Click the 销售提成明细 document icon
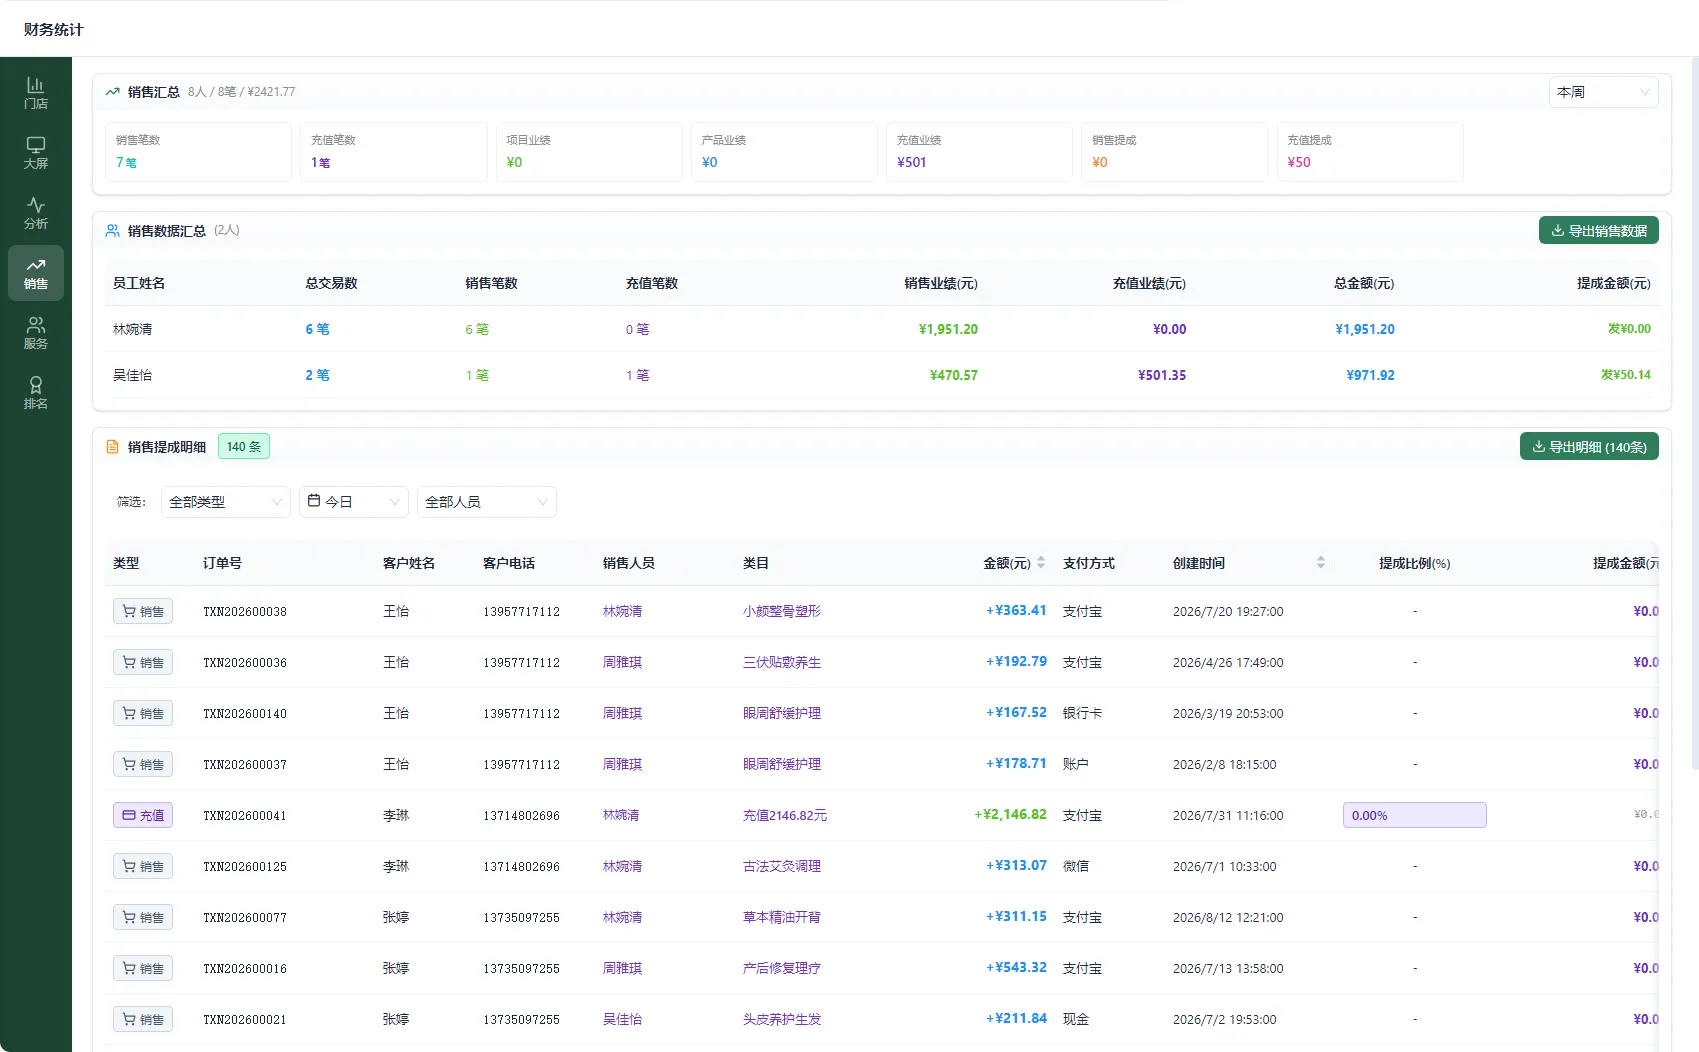The image size is (1699, 1052). [113, 447]
